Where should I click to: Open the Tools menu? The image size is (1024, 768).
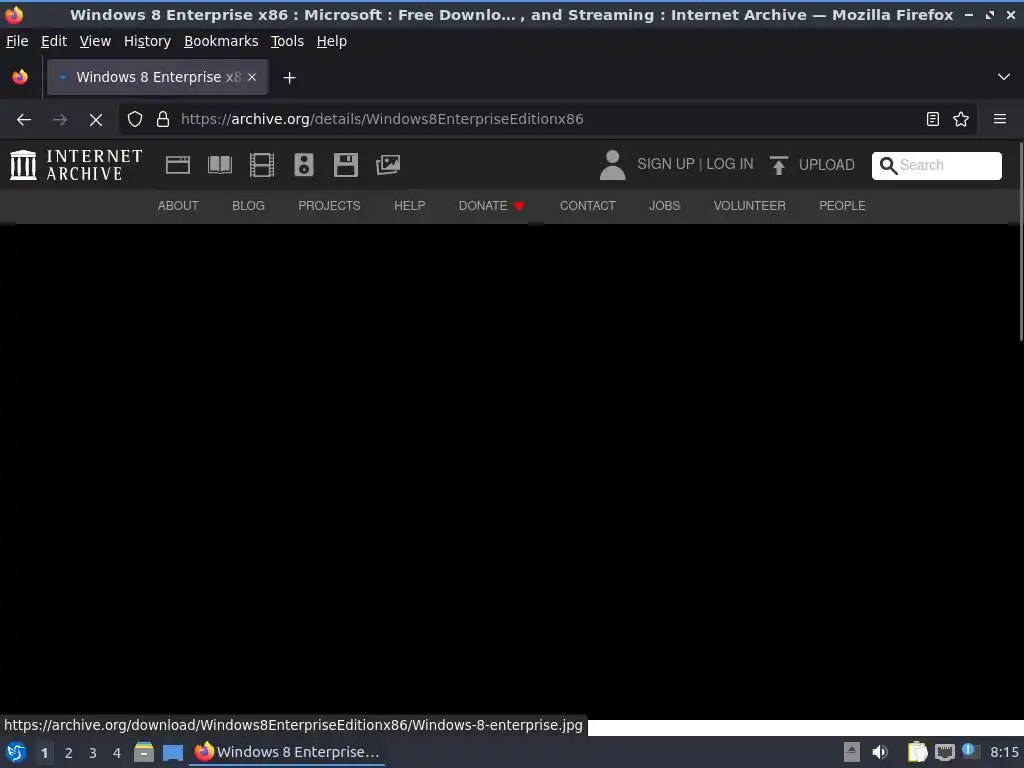click(x=287, y=41)
